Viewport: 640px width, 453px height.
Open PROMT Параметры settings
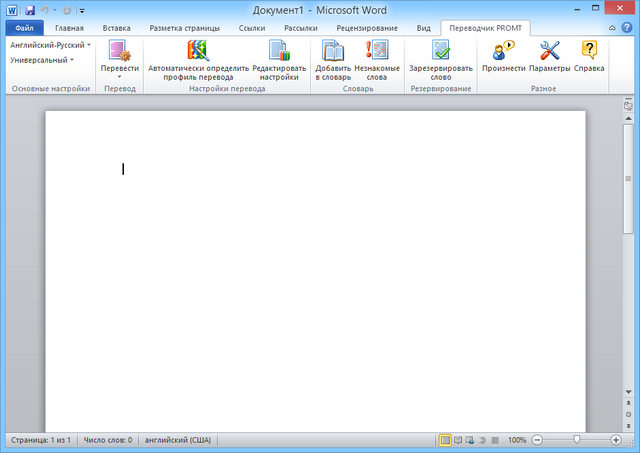point(549,52)
